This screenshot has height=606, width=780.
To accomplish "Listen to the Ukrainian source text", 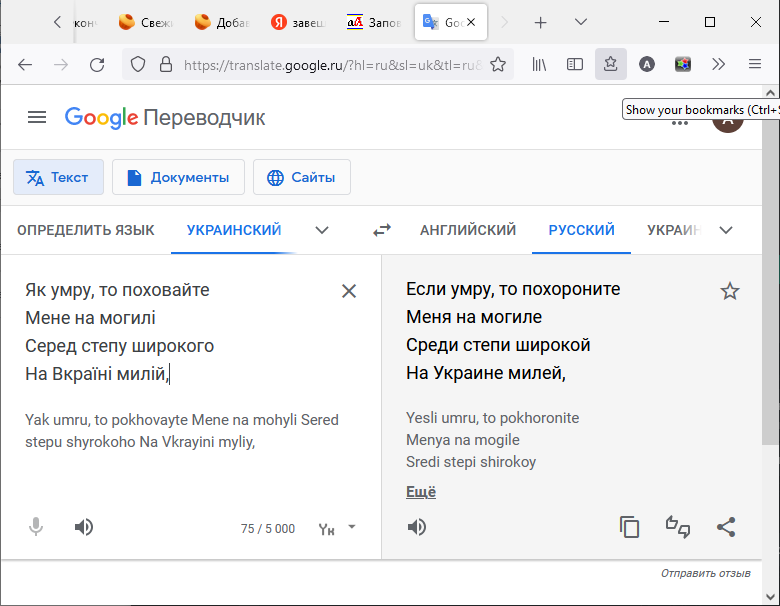I will [84, 527].
